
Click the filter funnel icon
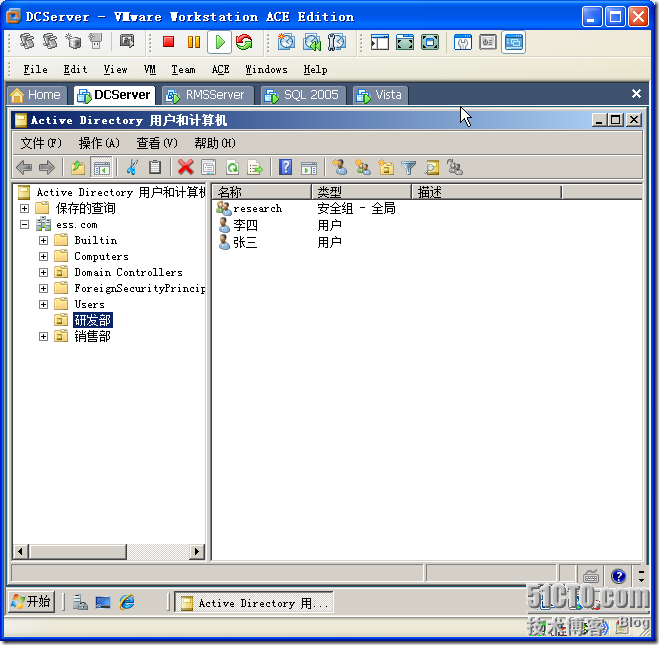[409, 168]
